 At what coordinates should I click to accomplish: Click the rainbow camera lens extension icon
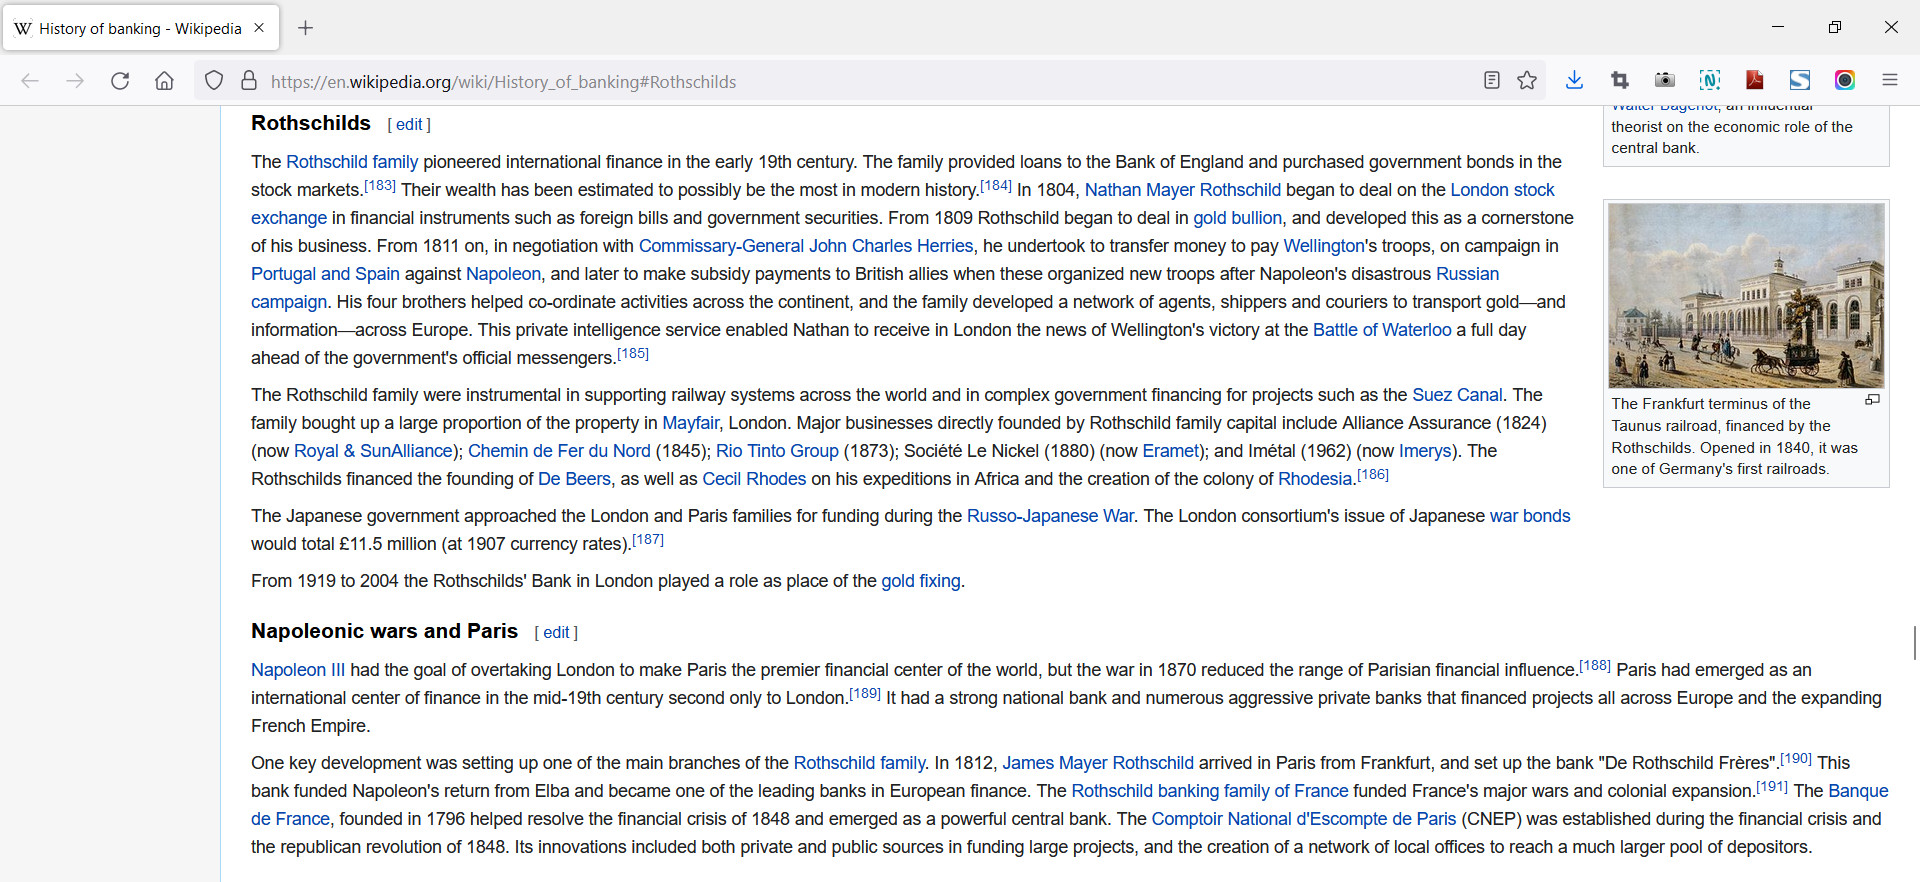1845,81
